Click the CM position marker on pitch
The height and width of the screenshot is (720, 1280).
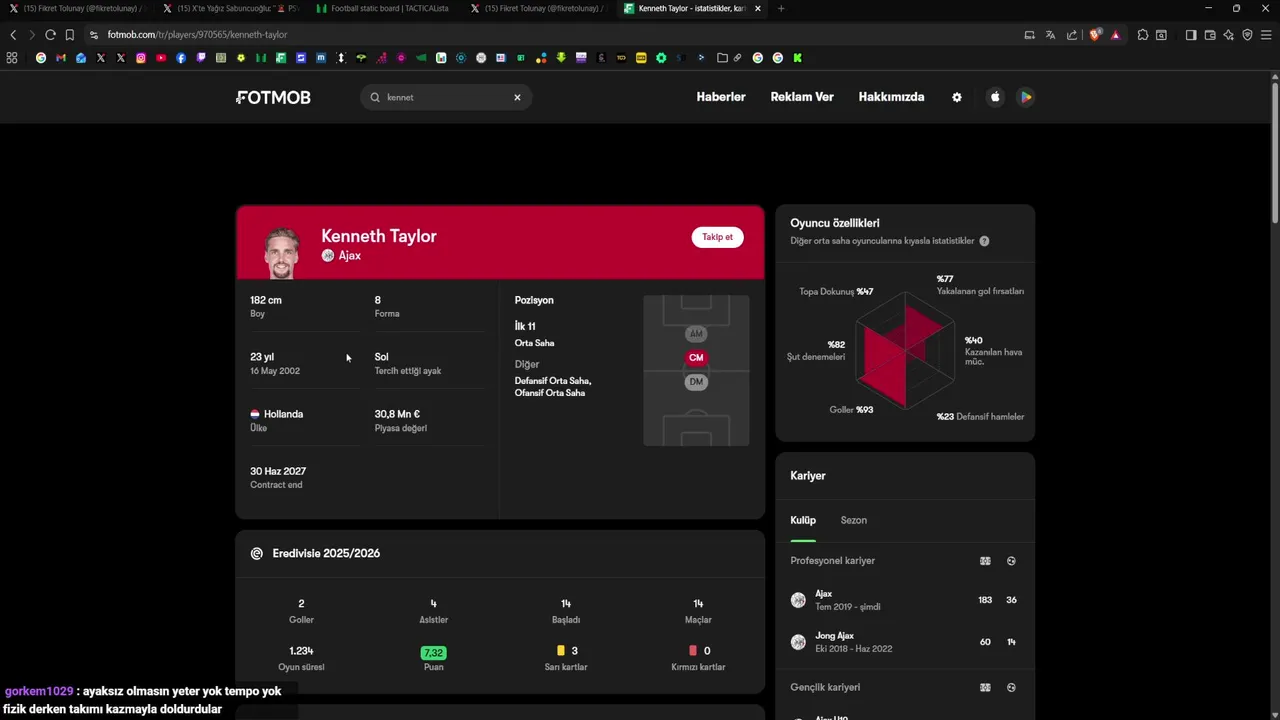pyautogui.click(x=696, y=357)
